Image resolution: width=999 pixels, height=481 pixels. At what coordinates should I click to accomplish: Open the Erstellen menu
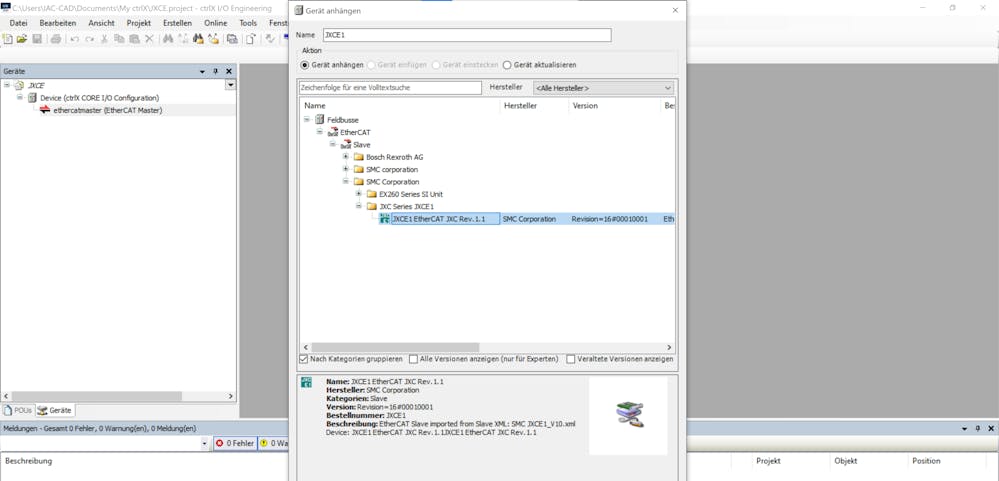tap(177, 23)
